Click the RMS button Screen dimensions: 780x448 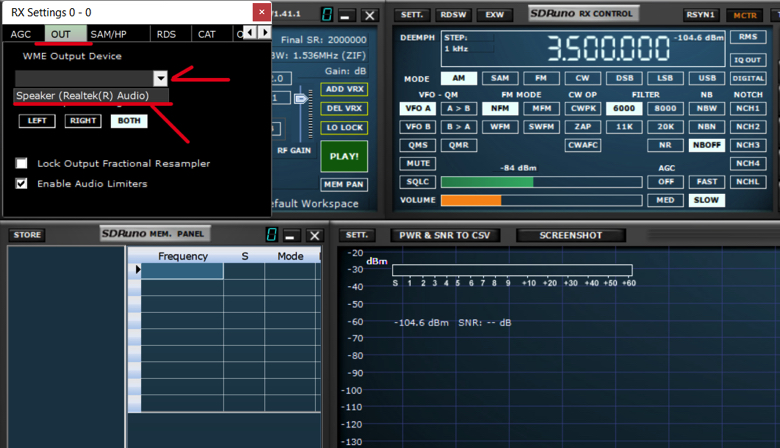pos(748,37)
